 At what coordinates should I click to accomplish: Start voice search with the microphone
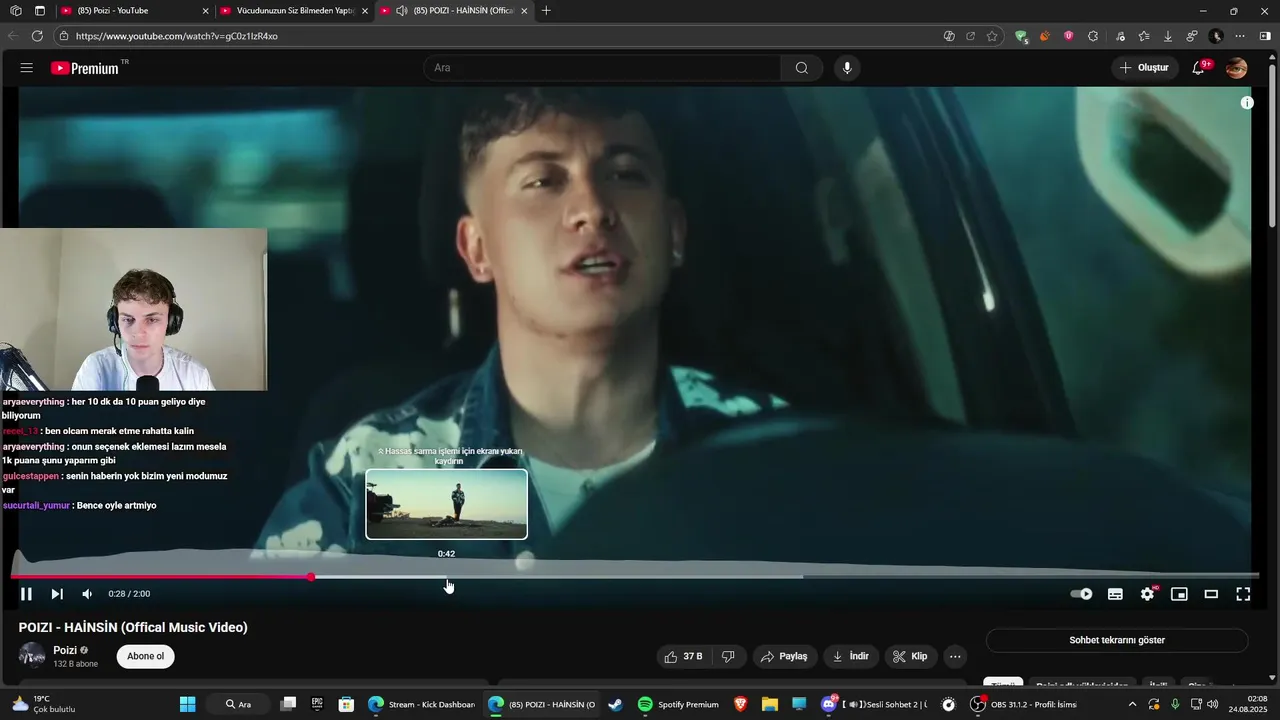click(847, 68)
